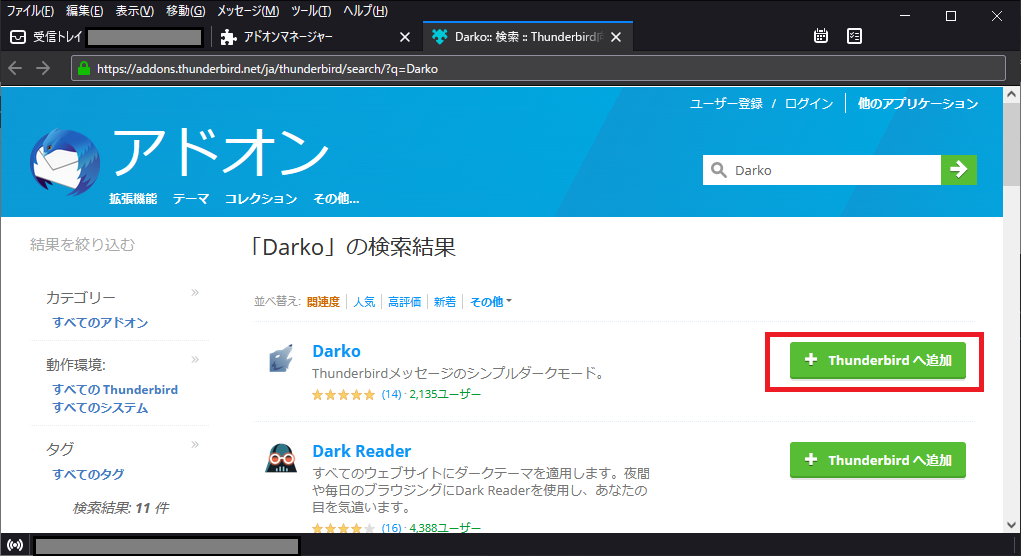Image resolution: width=1021 pixels, height=556 pixels.
Task: Open the ツール(T) menu
Action: [x=311, y=10]
